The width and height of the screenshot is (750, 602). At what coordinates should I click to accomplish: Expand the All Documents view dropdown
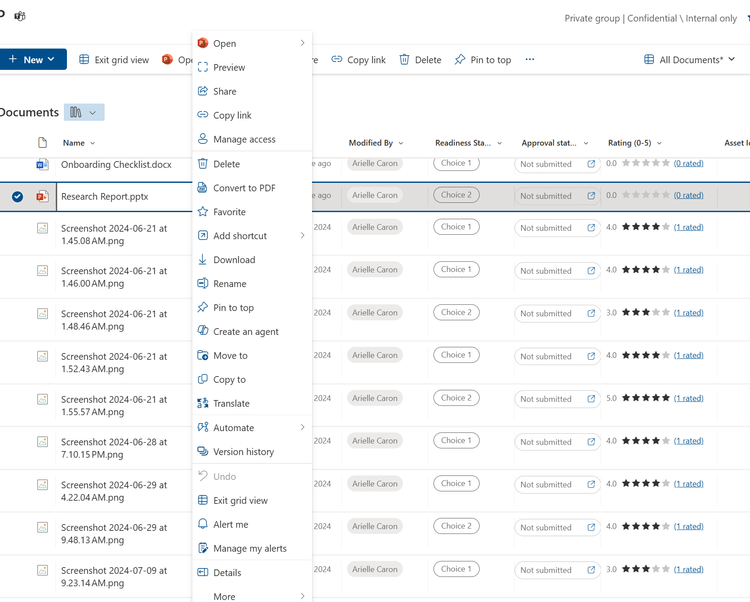pyautogui.click(x=689, y=60)
